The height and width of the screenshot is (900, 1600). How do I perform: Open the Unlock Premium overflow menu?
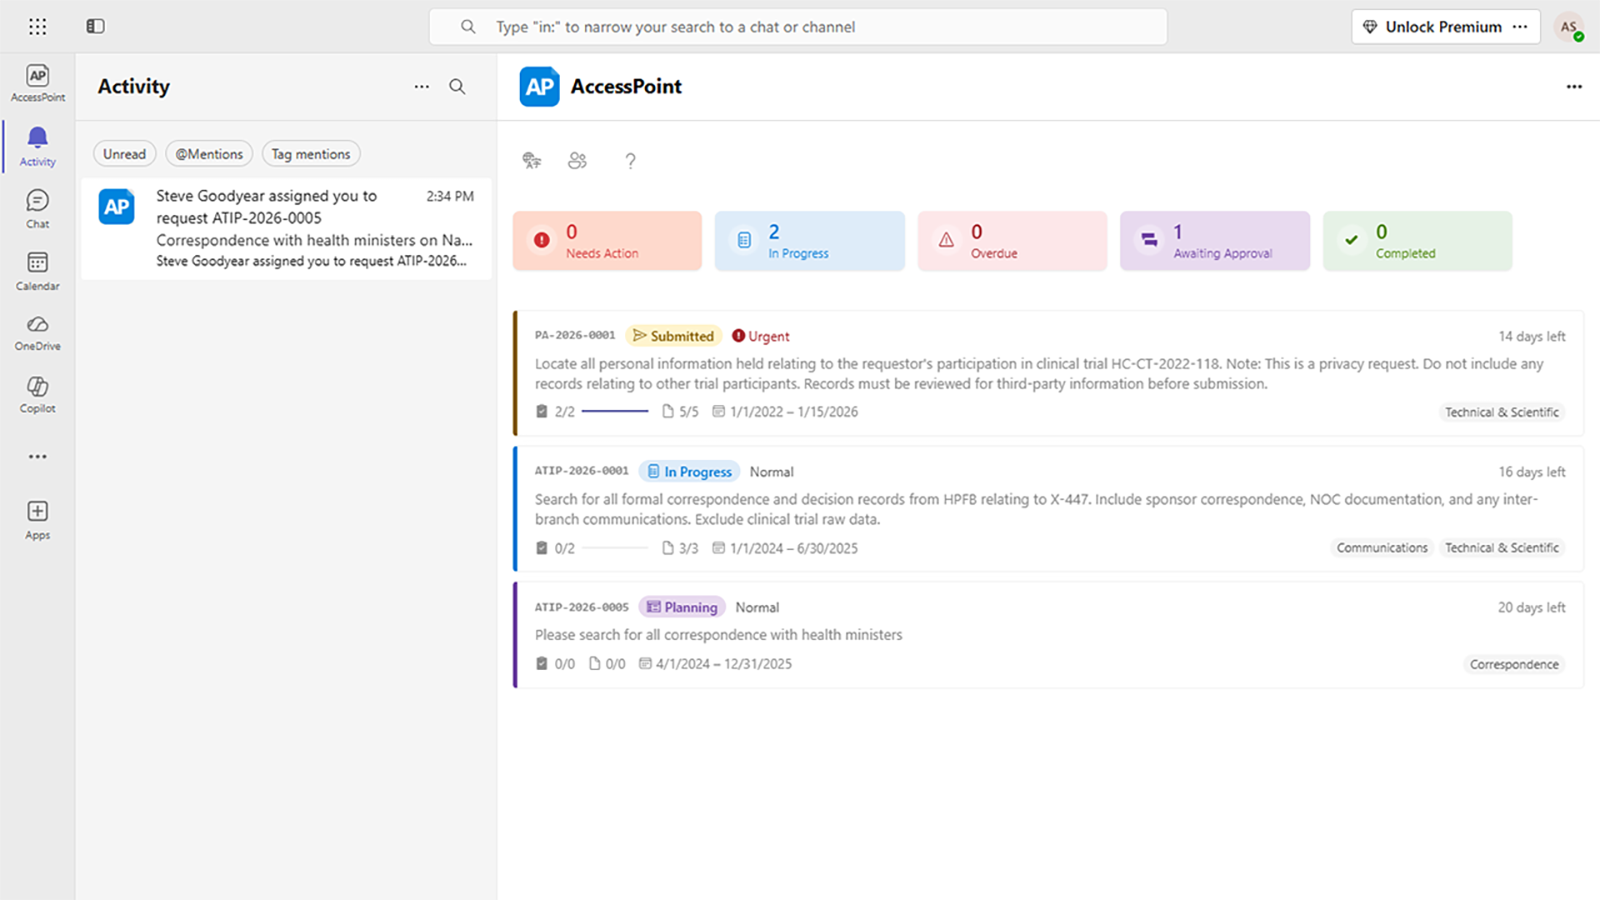[1519, 26]
